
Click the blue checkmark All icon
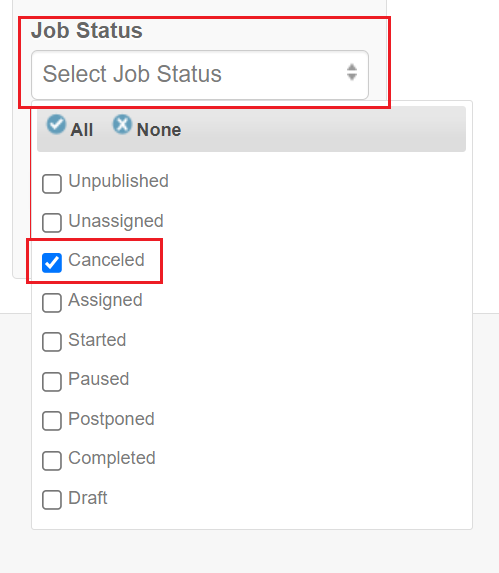(x=56, y=124)
